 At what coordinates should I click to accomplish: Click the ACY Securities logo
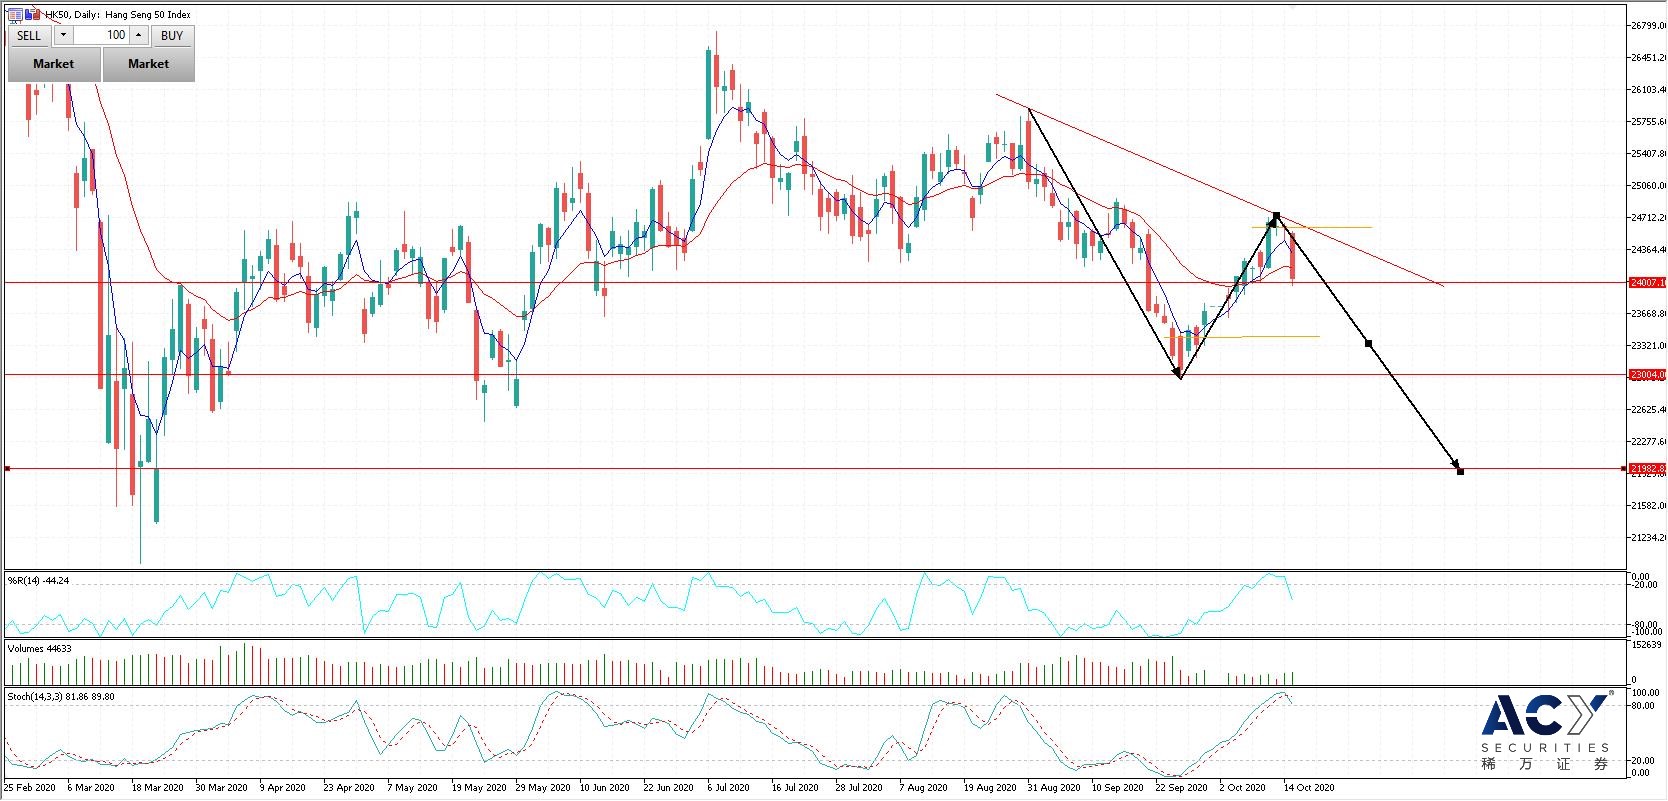tap(1545, 732)
